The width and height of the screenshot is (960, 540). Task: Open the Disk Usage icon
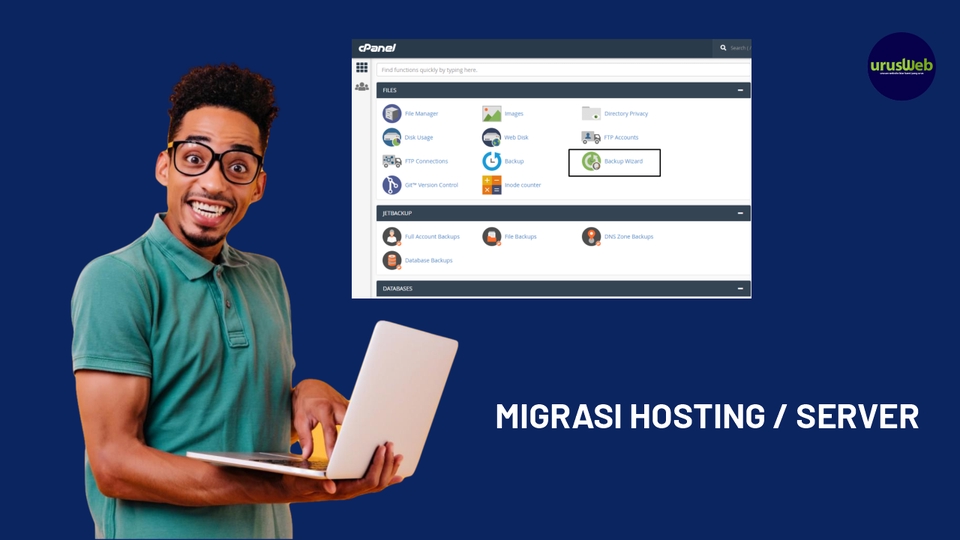(392, 137)
